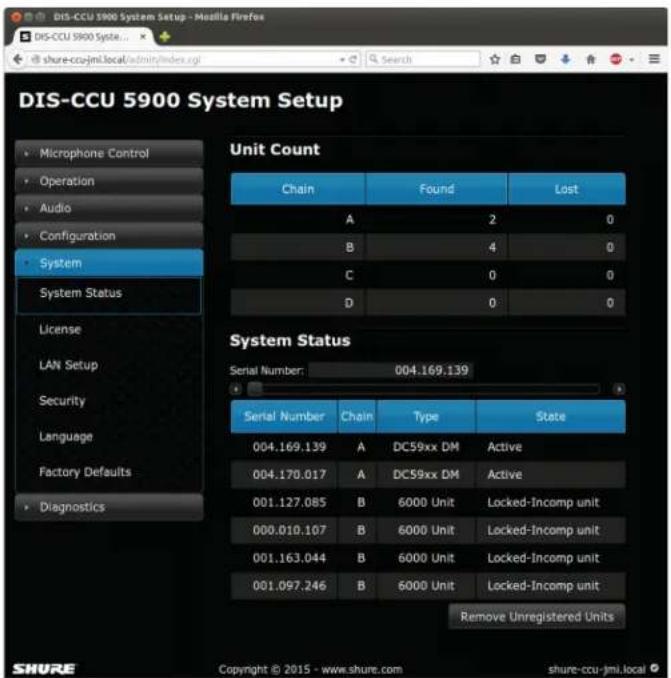
Task: Open the LAN Setup page
Action: click(68, 365)
